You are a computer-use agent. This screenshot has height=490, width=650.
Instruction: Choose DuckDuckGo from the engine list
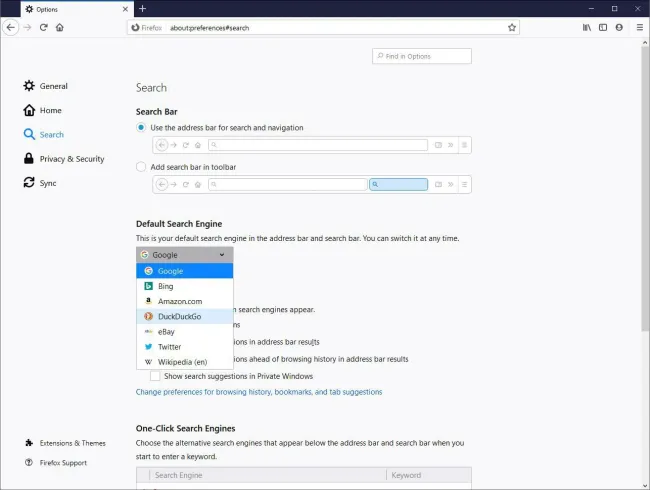click(179, 316)
